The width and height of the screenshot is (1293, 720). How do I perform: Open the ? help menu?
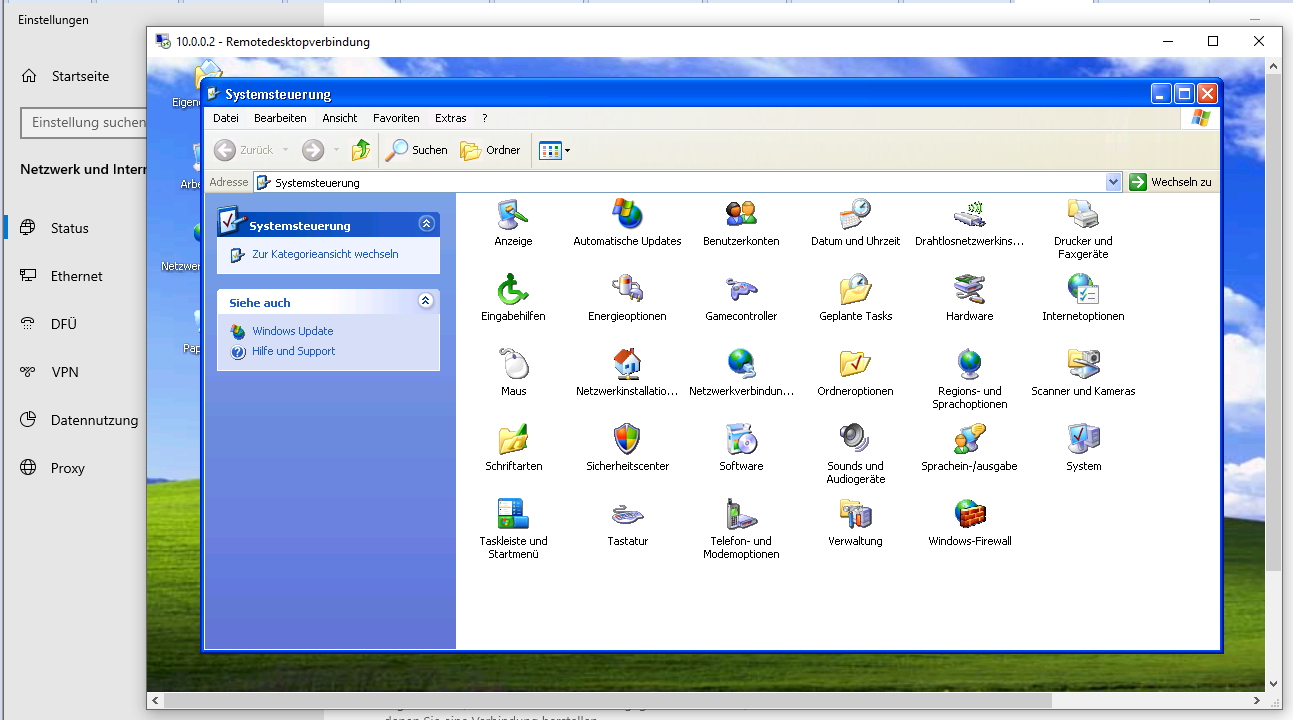point(485,118)
